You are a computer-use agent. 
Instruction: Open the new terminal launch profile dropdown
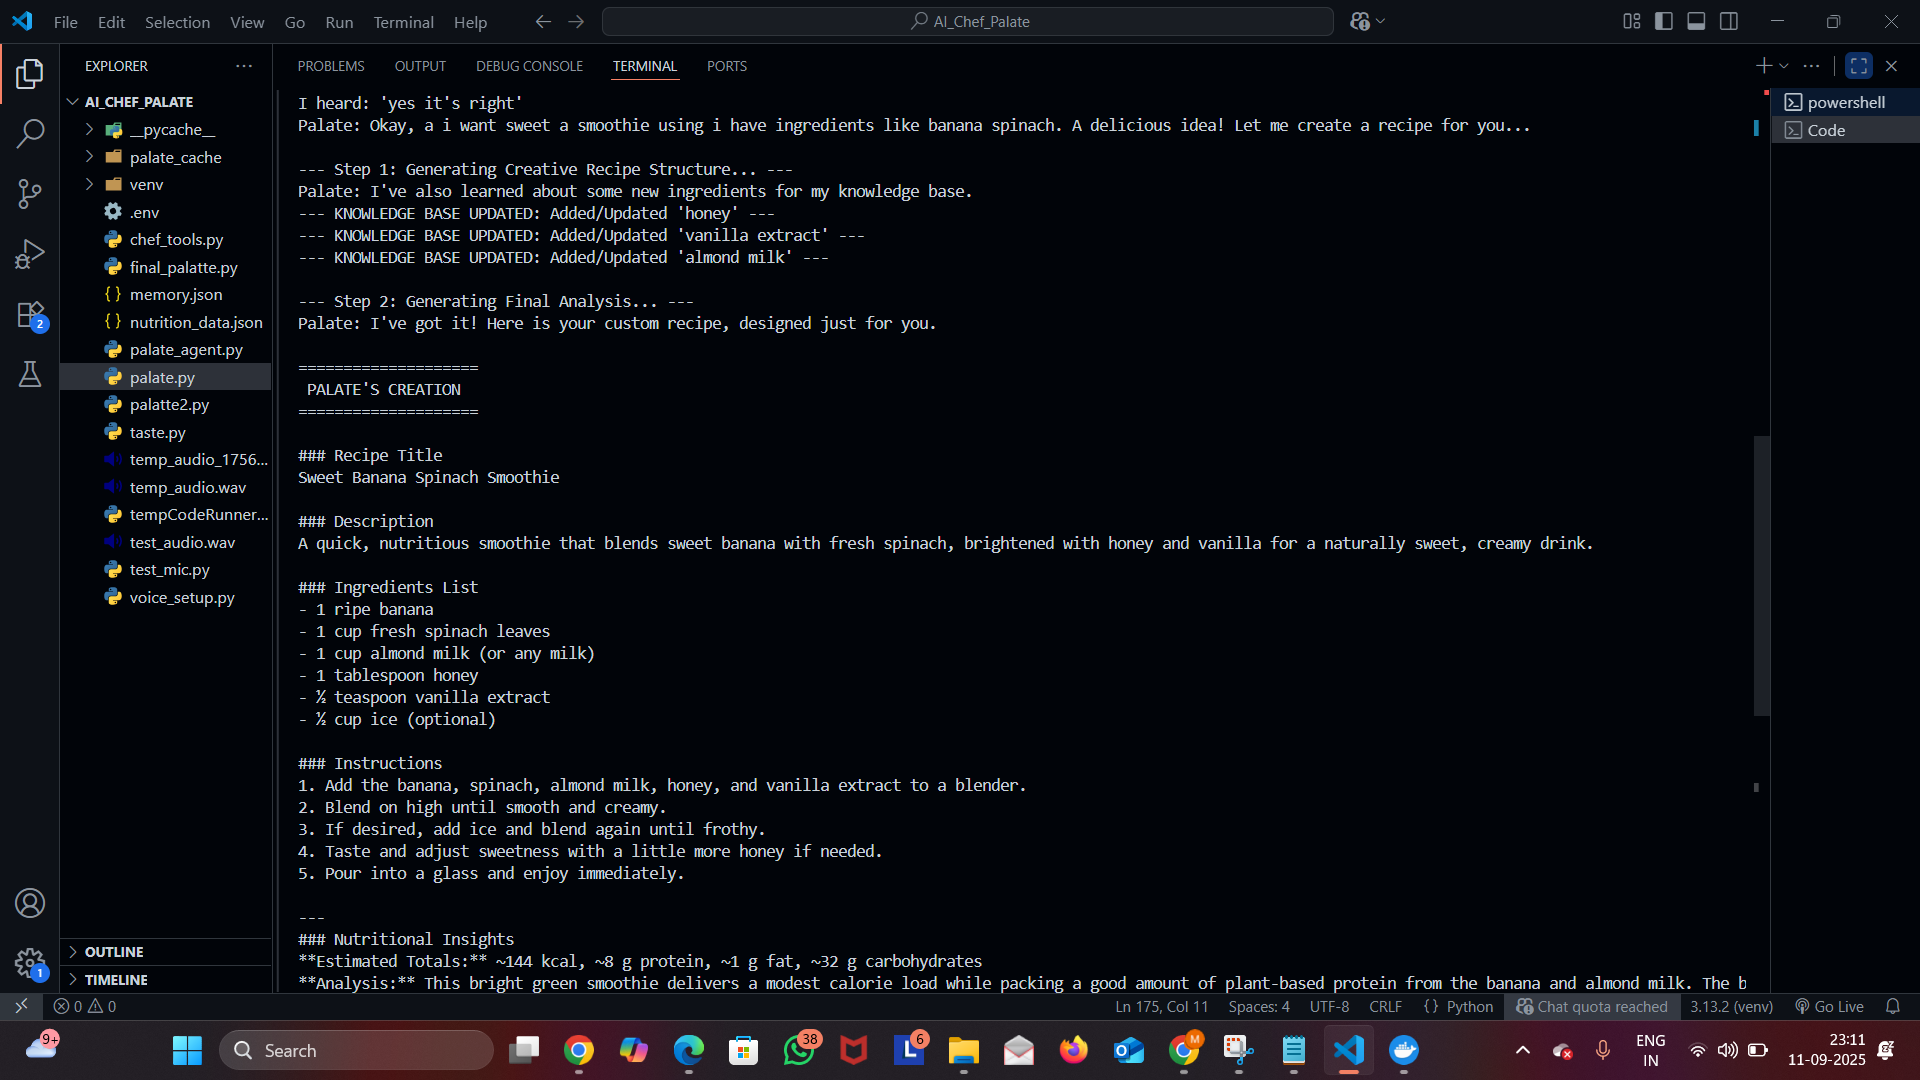click(x=1784, y=66)
